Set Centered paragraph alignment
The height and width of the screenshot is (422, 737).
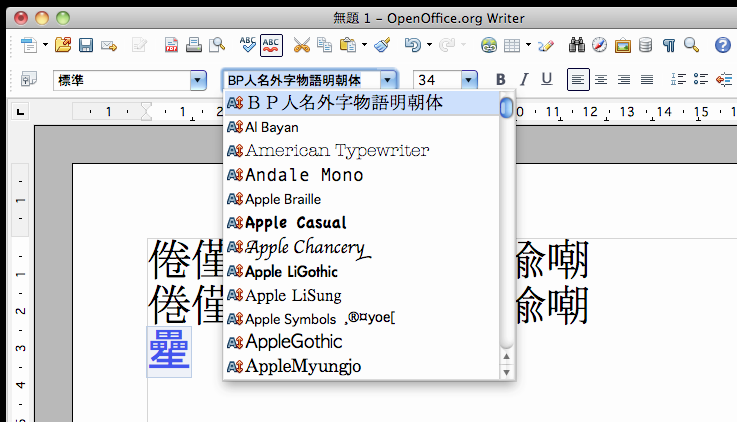click(x=601, y=79)
